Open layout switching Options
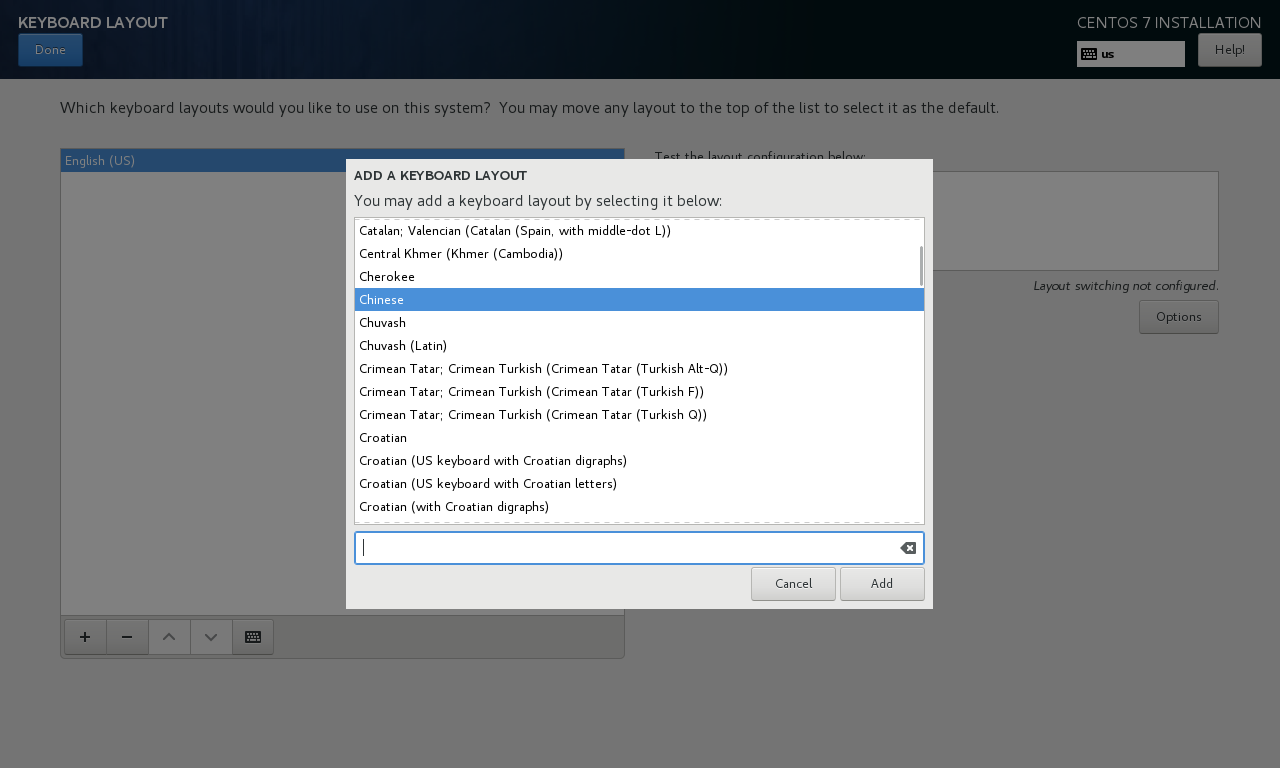This screenshot has height=768, width=1280. [1178, 317]
